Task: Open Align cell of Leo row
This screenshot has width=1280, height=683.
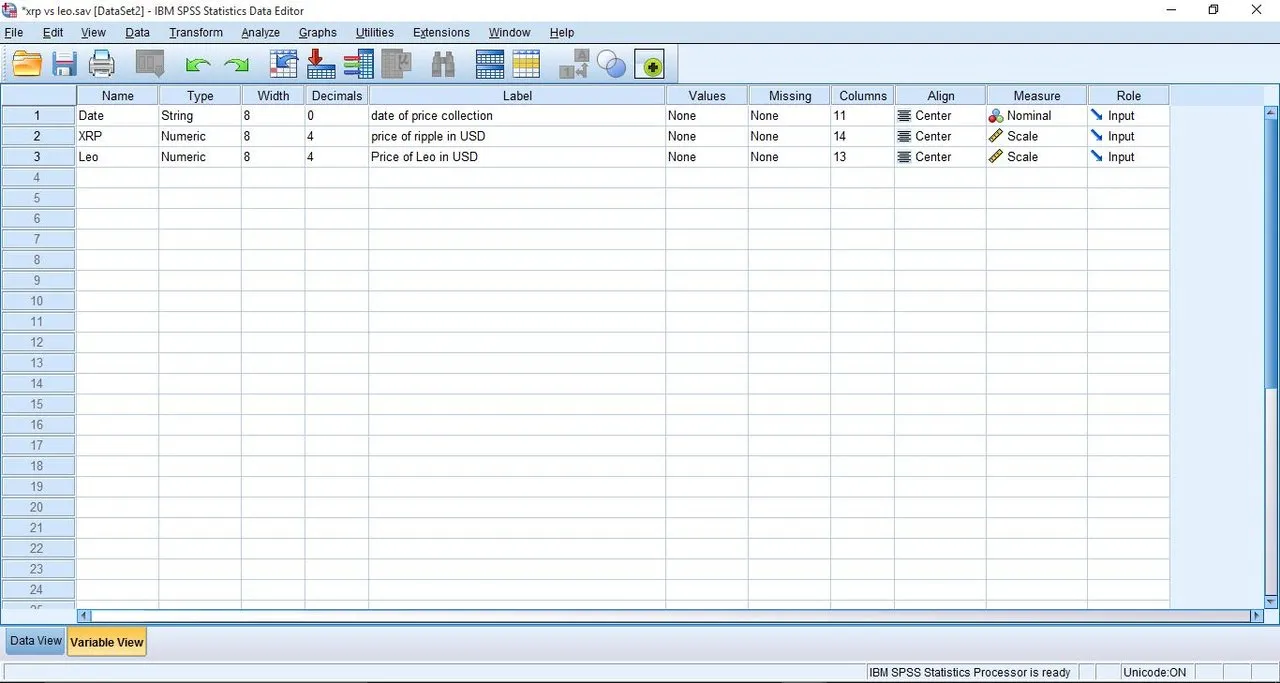Action: [941, 157]
